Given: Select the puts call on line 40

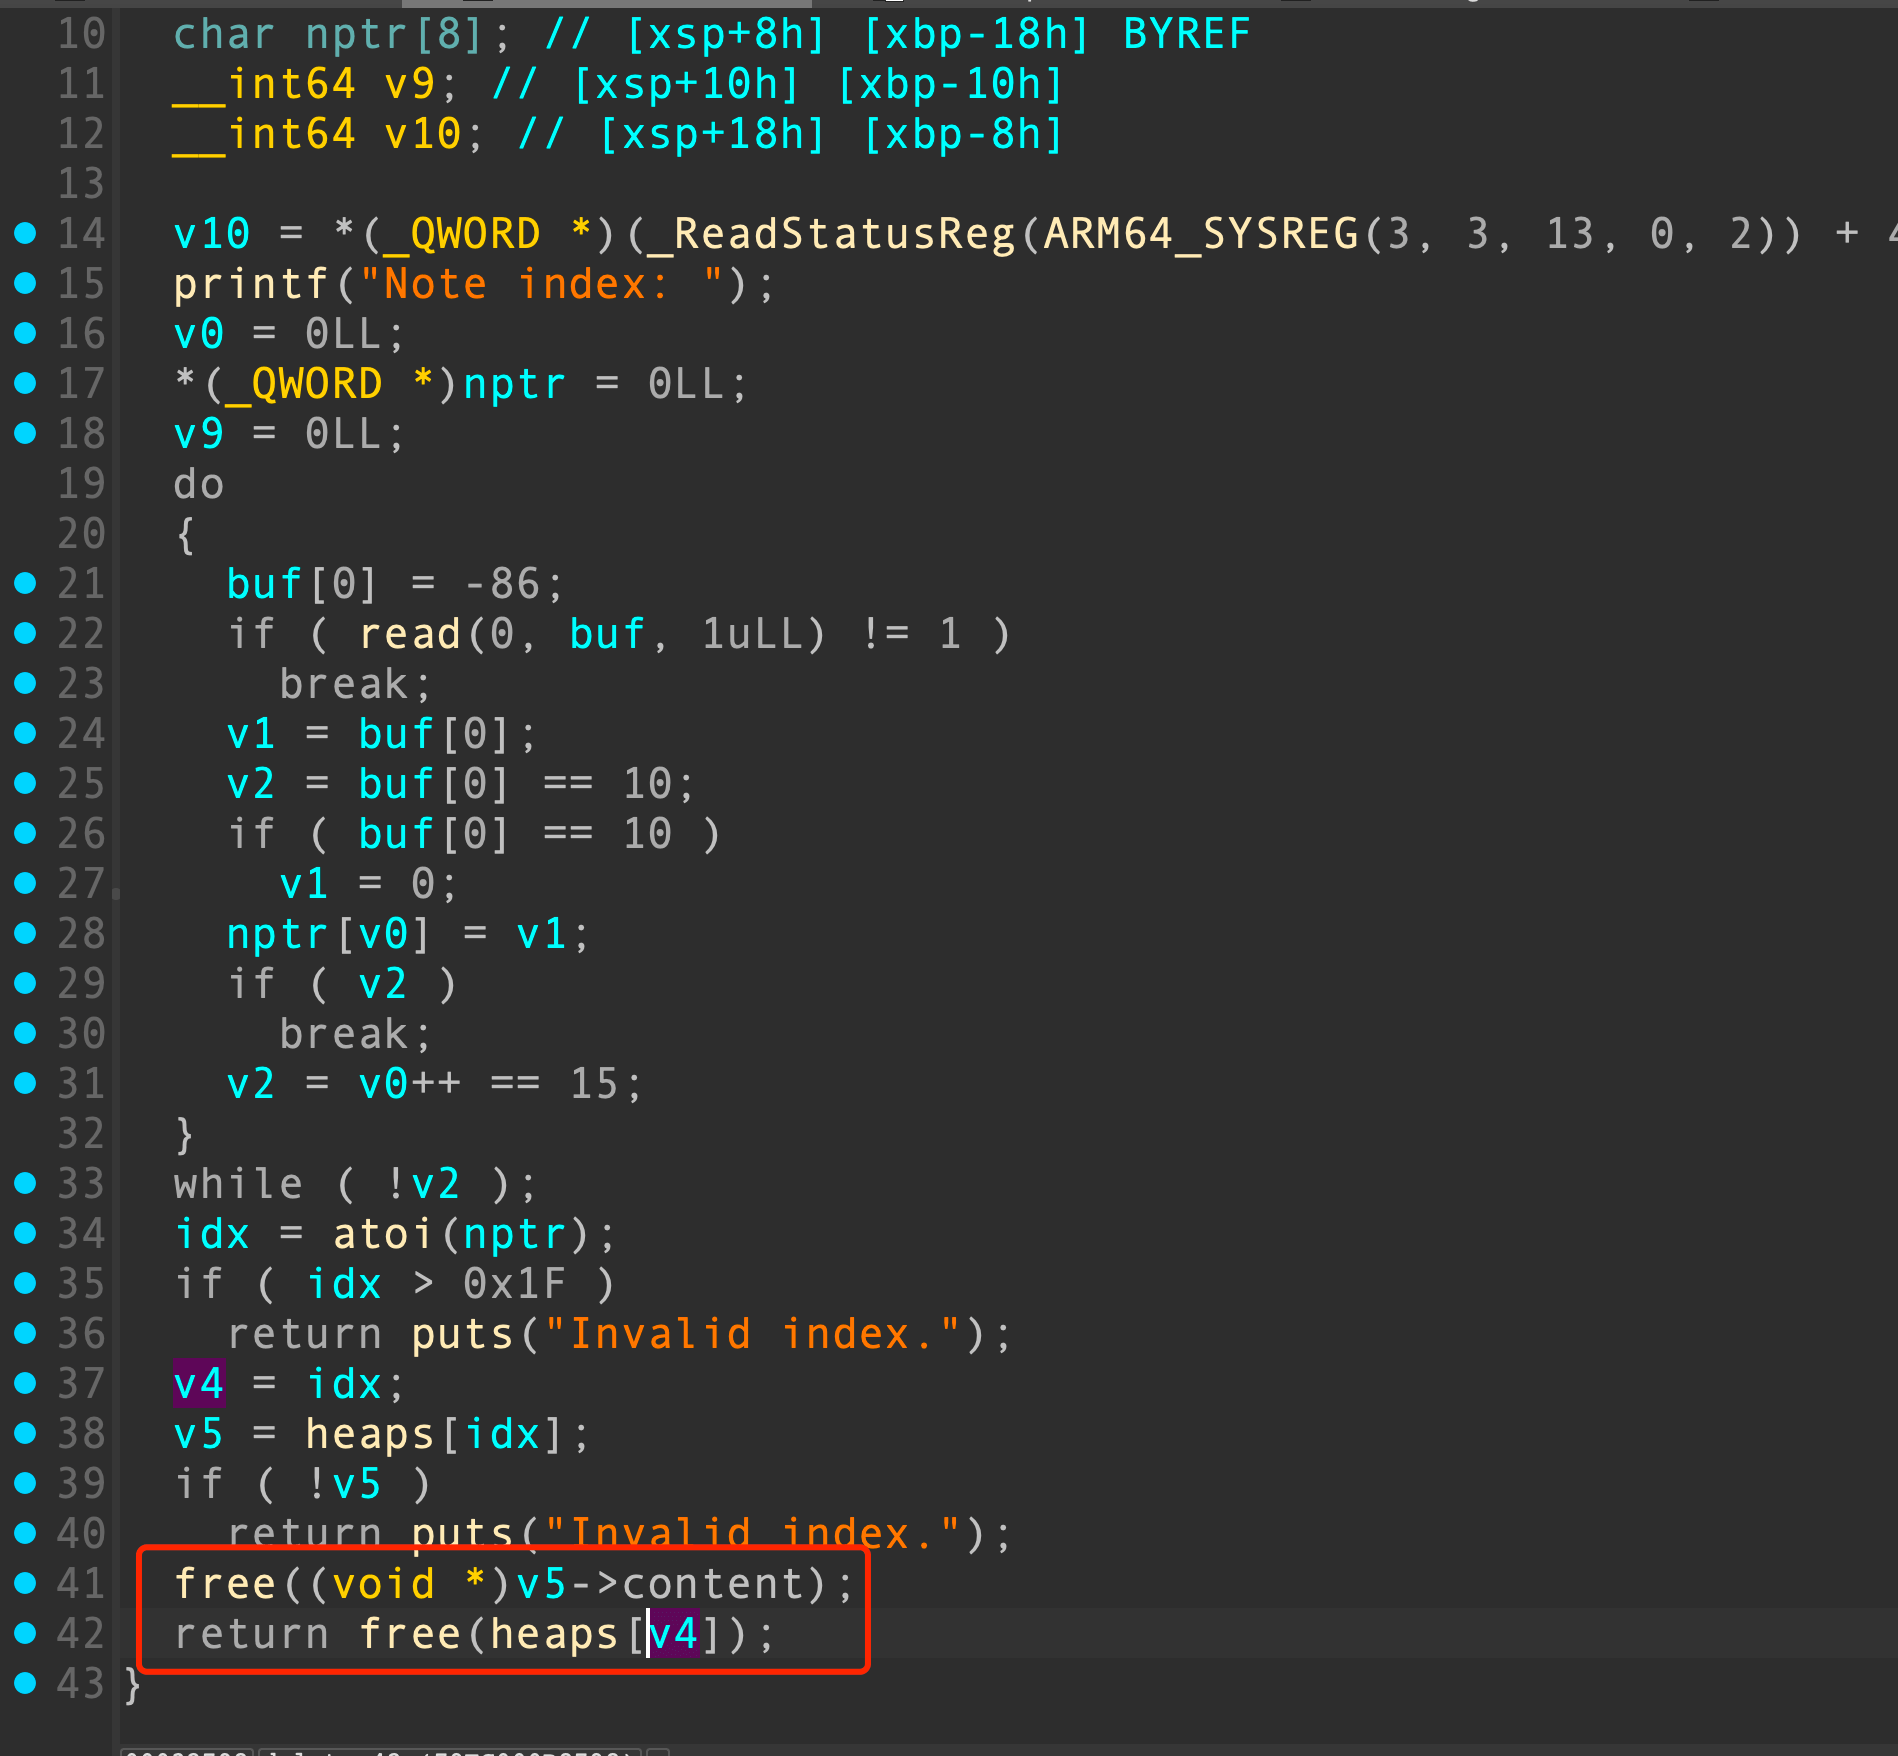Looking at the screenshot, I should click(462, 1535).
